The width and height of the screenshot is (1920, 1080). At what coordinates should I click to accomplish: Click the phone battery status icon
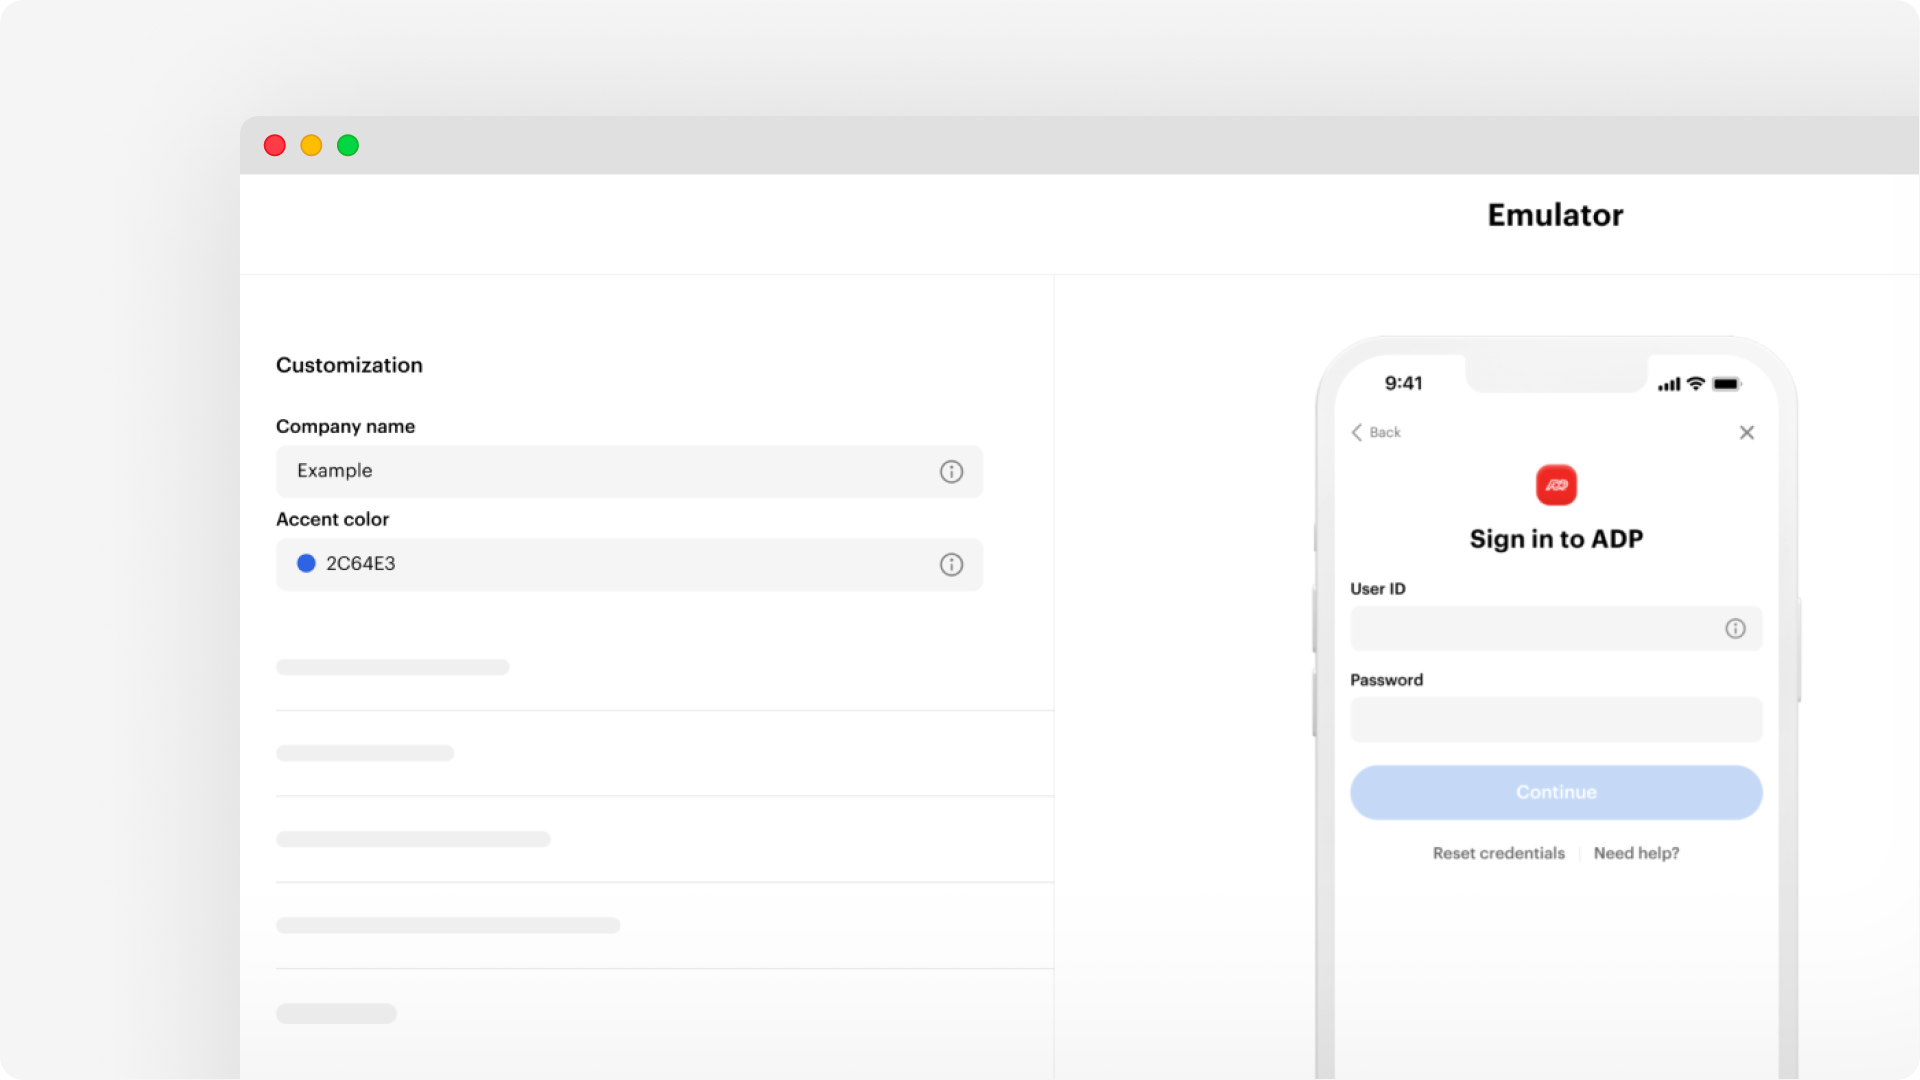coord(1726,384)
